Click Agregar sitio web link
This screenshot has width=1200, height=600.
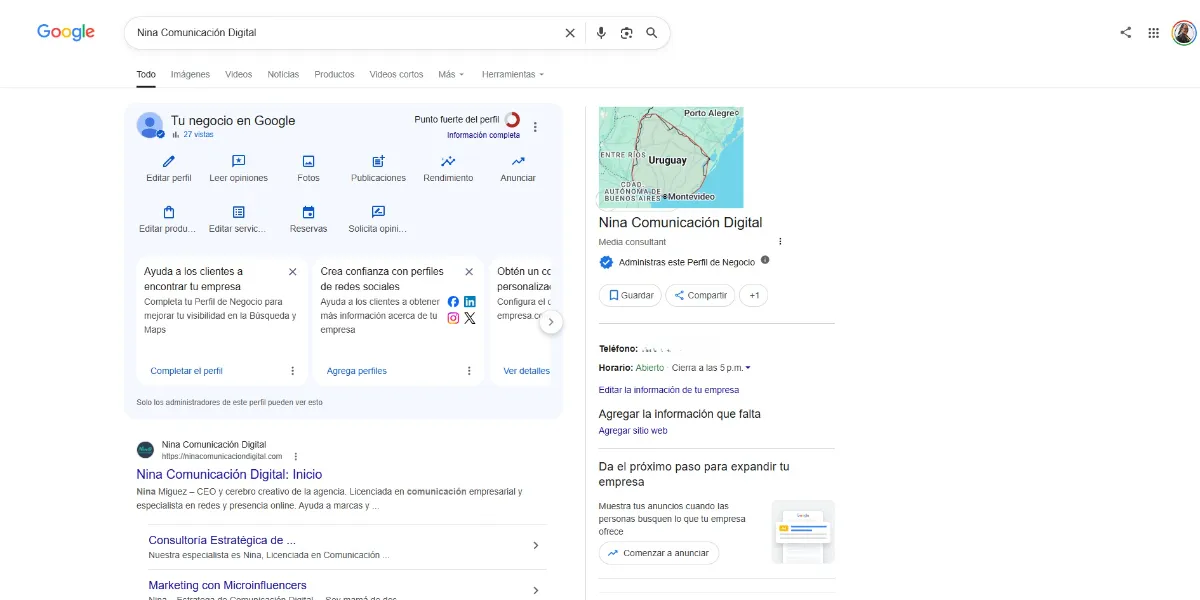click(x=633, y=431)
